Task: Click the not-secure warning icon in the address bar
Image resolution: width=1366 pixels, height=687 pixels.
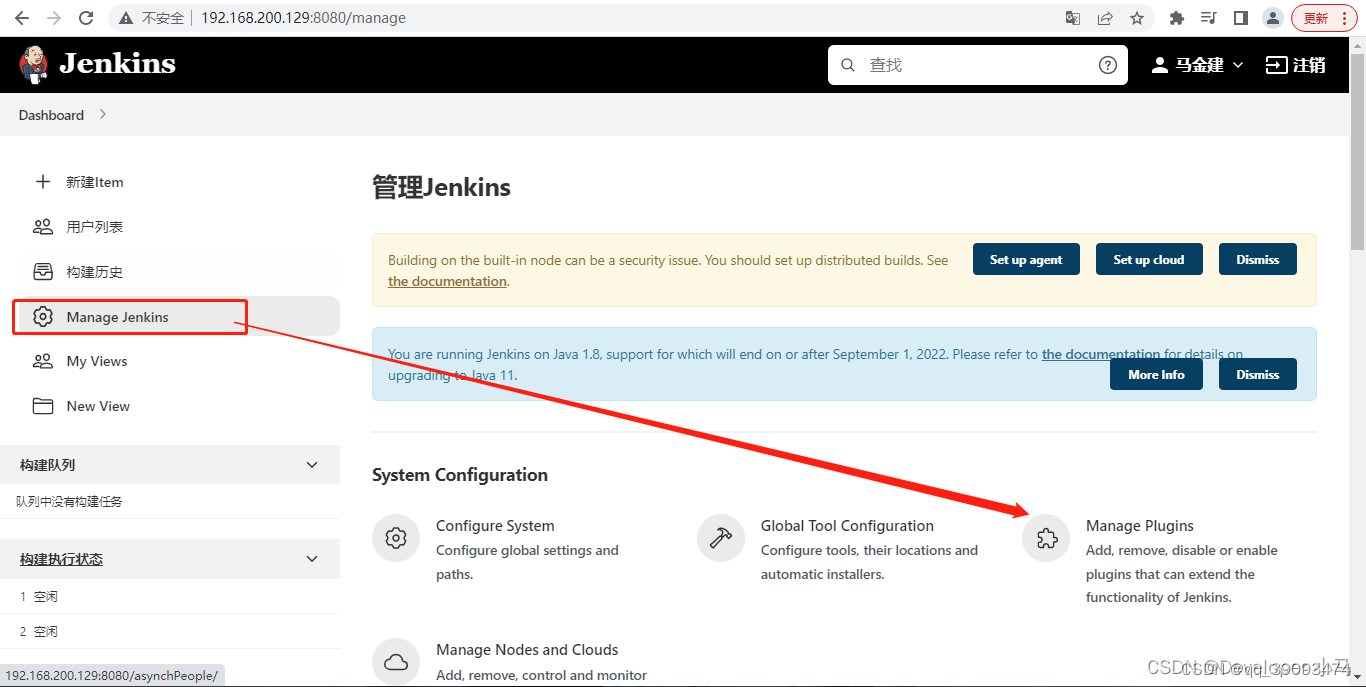Action: click(126, 18)
